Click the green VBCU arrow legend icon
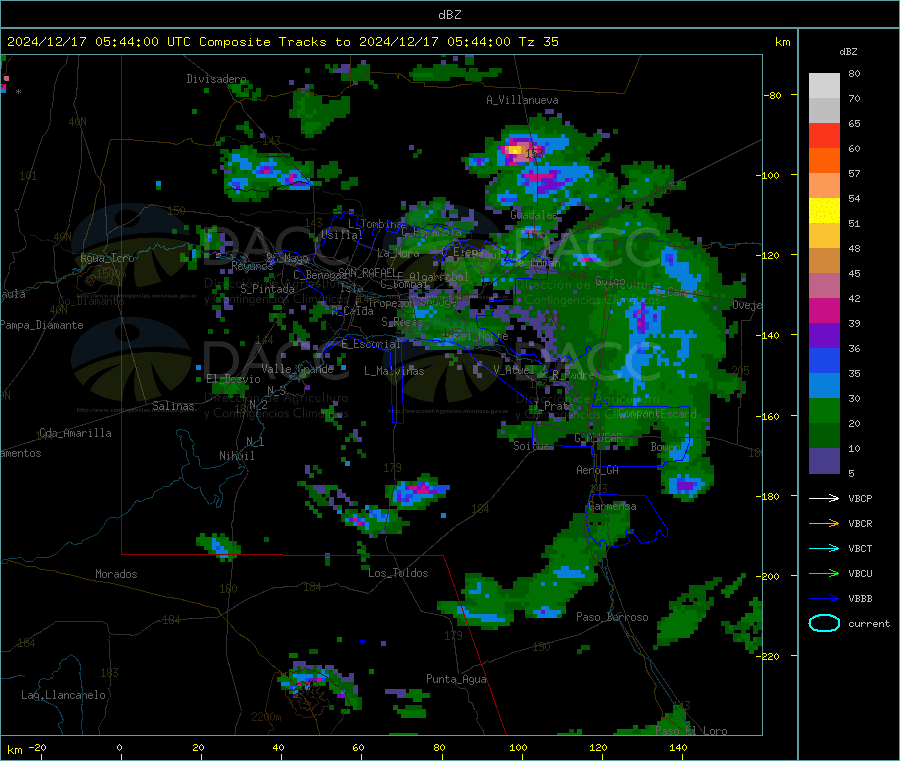900x761 pixels. pos(824,573)
